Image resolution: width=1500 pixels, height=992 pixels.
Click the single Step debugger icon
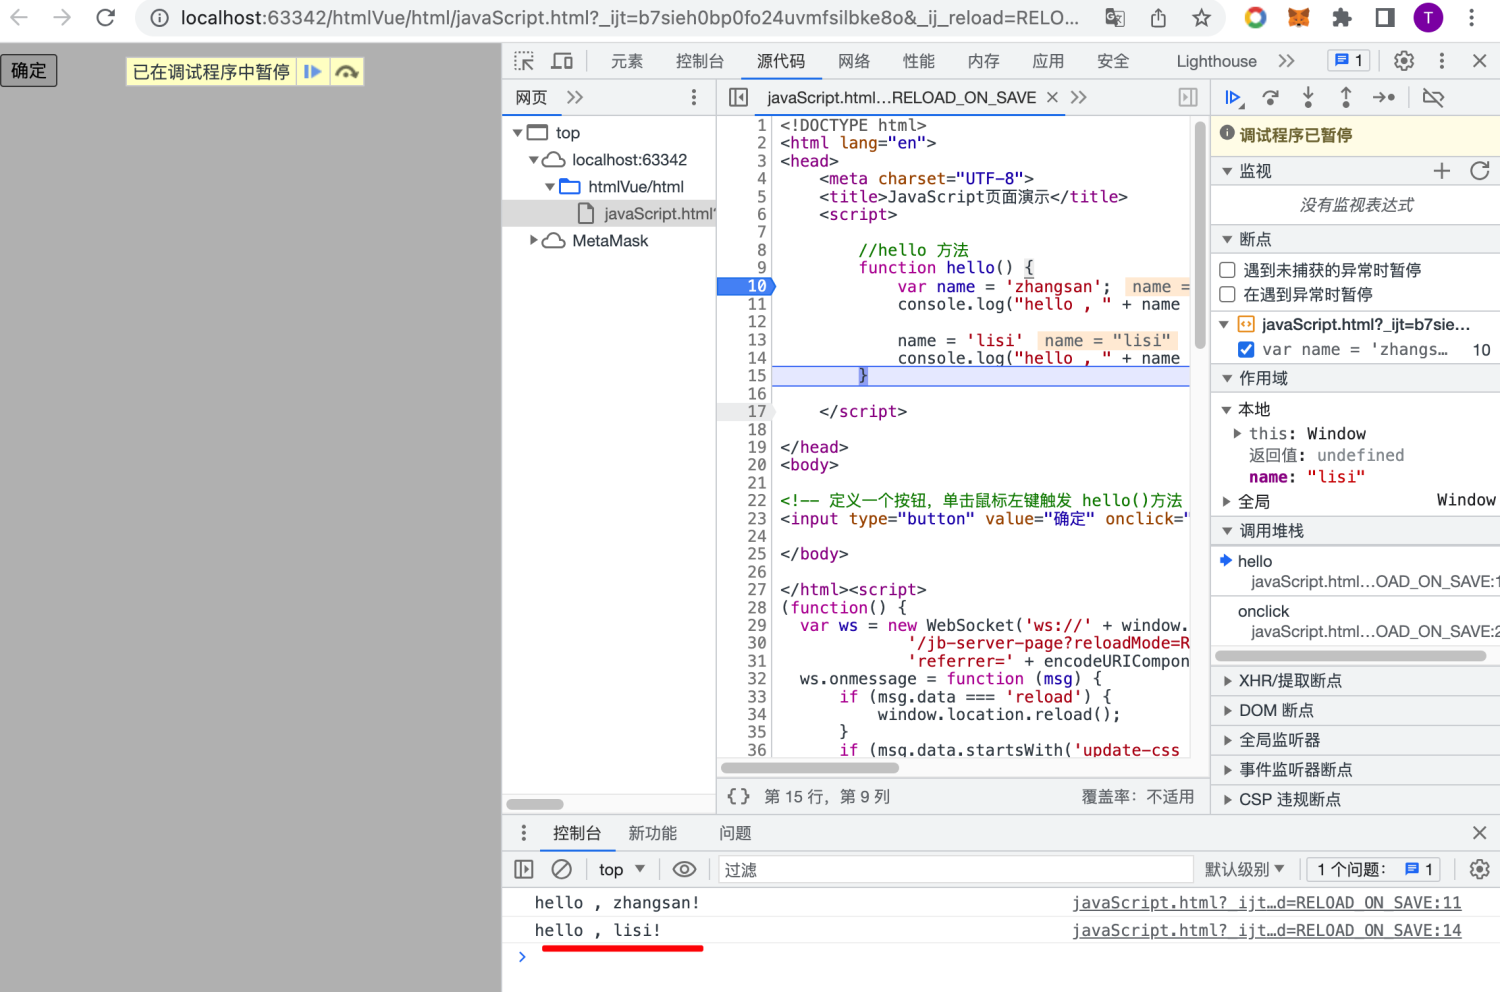pyautogui.click(x=1384, y=97)
